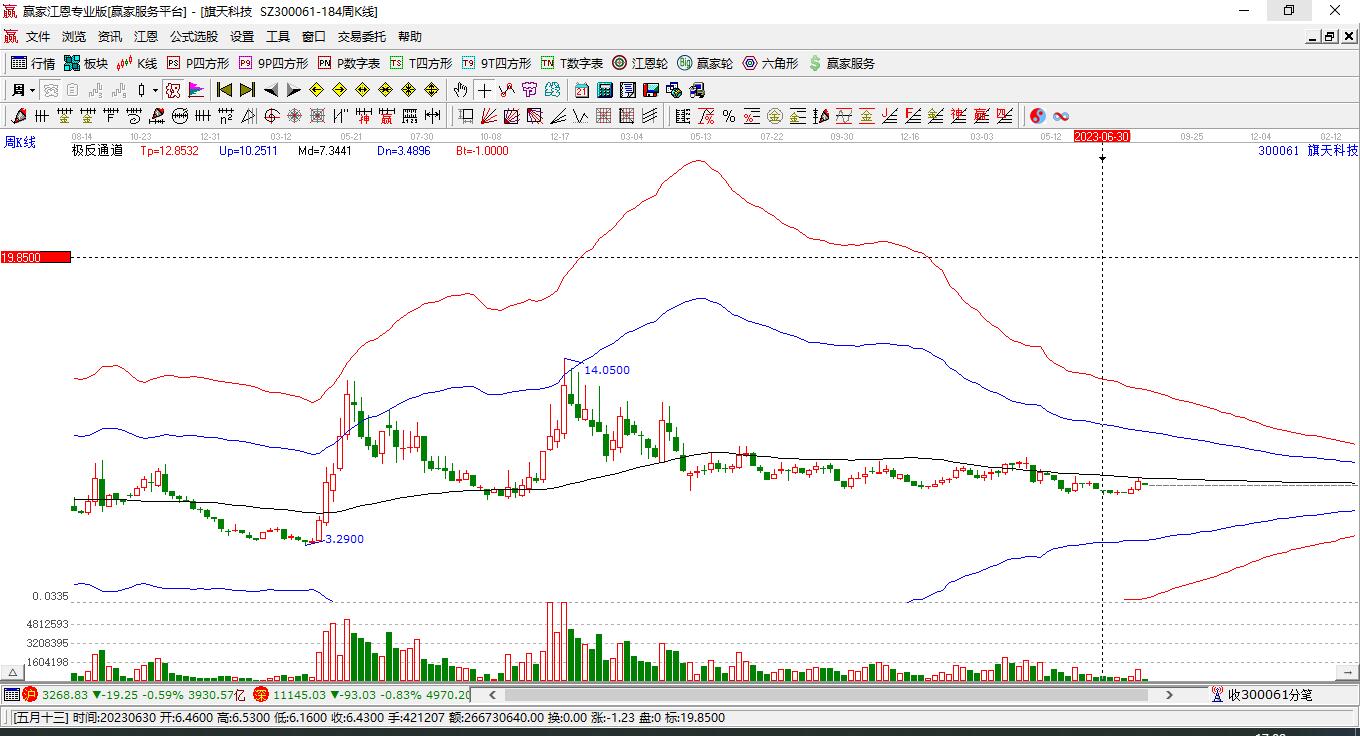This screenshot has height=736, width=1360.
Task: Open the 9P四方形 tool
Action: [273, 63]
